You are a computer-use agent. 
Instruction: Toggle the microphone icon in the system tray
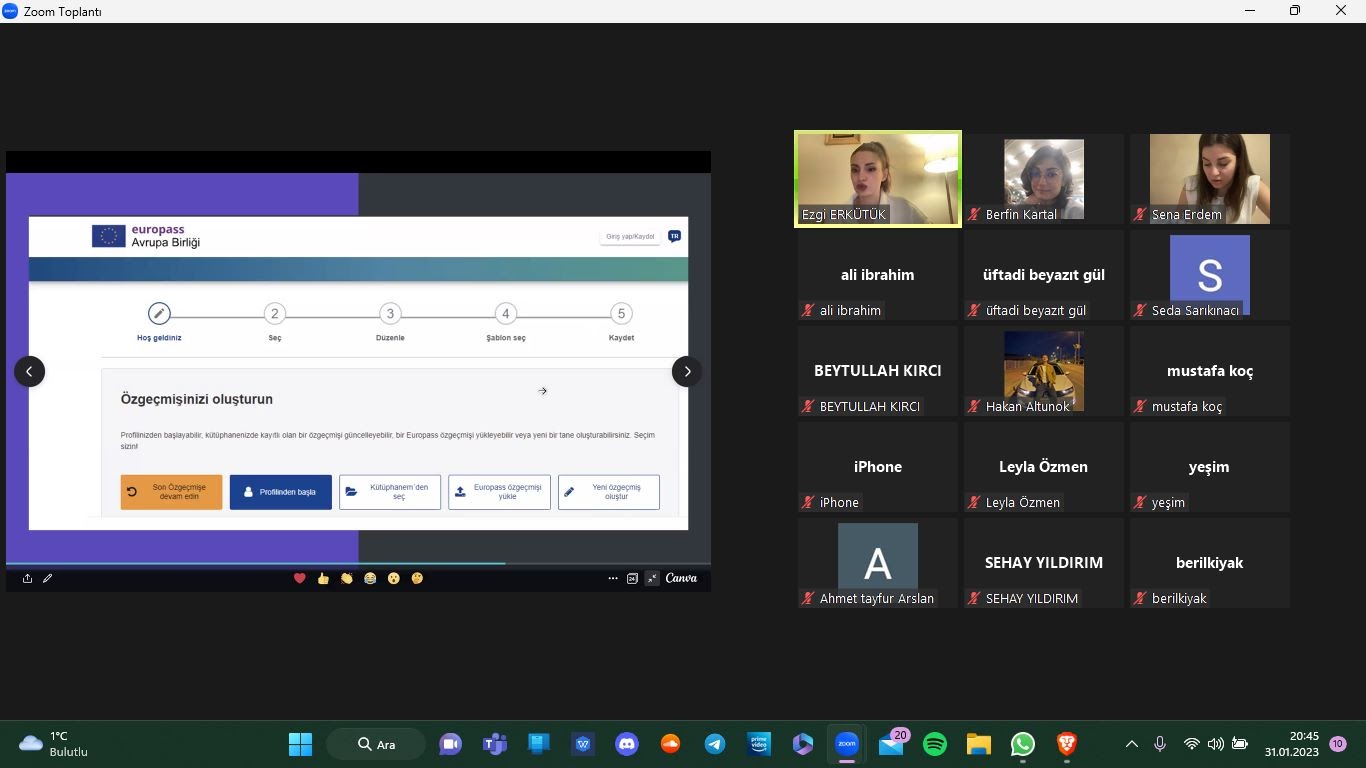click(x=1160, y=744)
